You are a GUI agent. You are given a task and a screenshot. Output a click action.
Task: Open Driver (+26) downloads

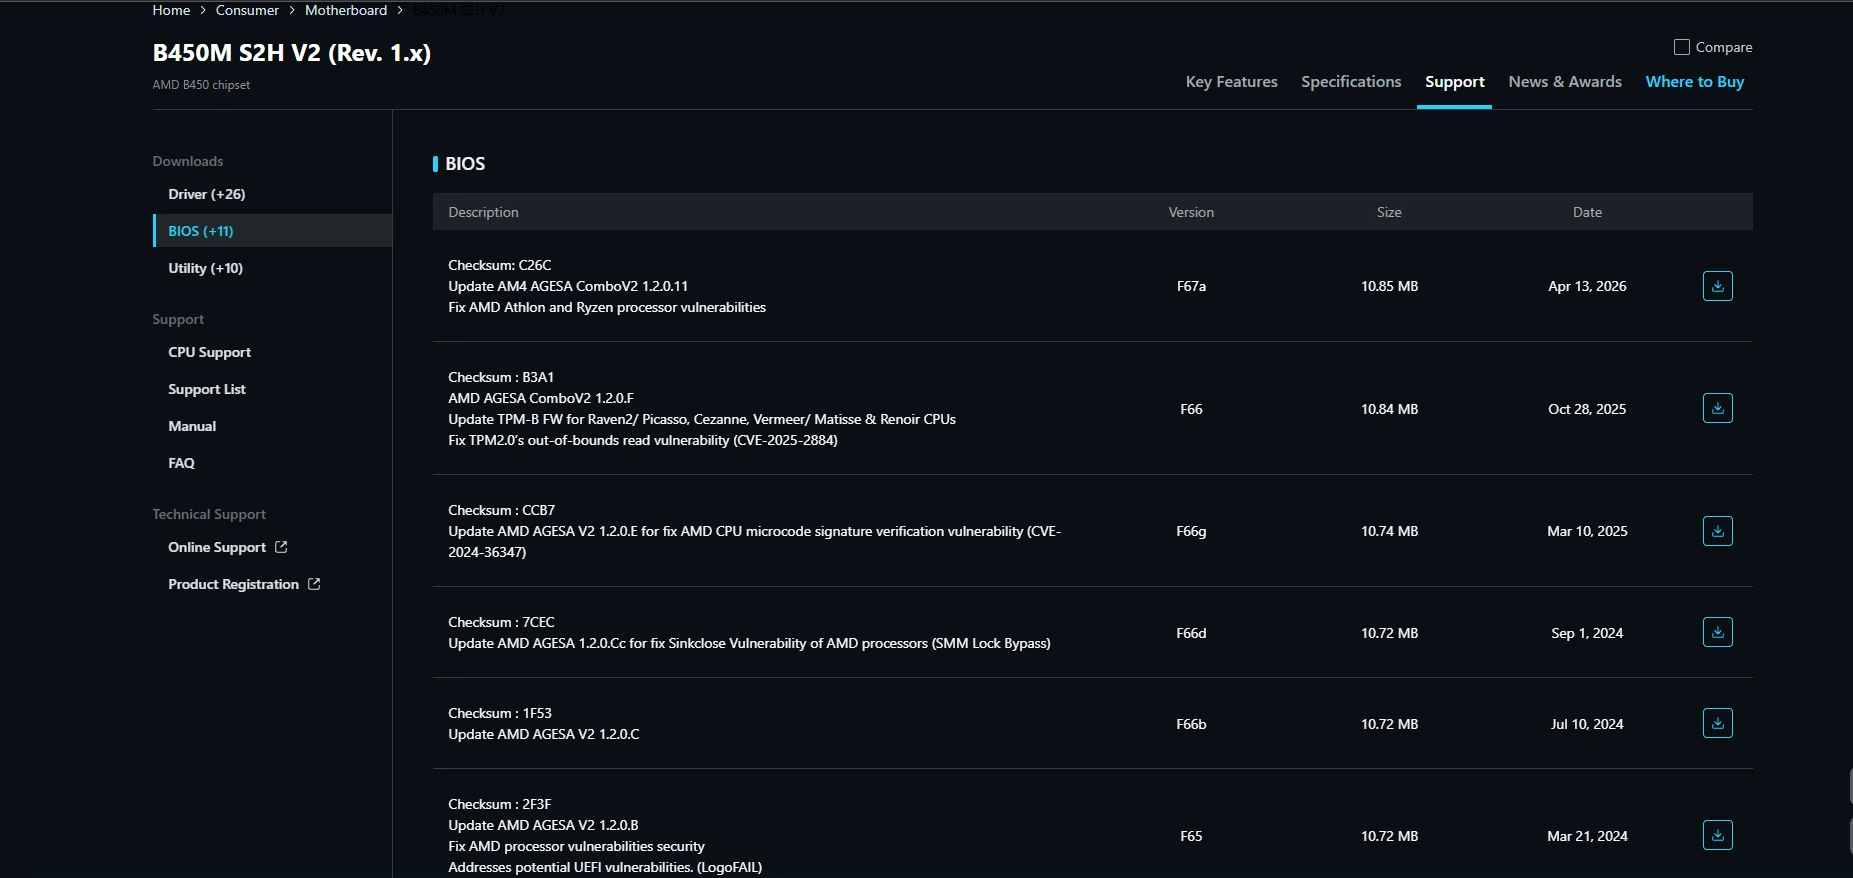coord(207,194)
